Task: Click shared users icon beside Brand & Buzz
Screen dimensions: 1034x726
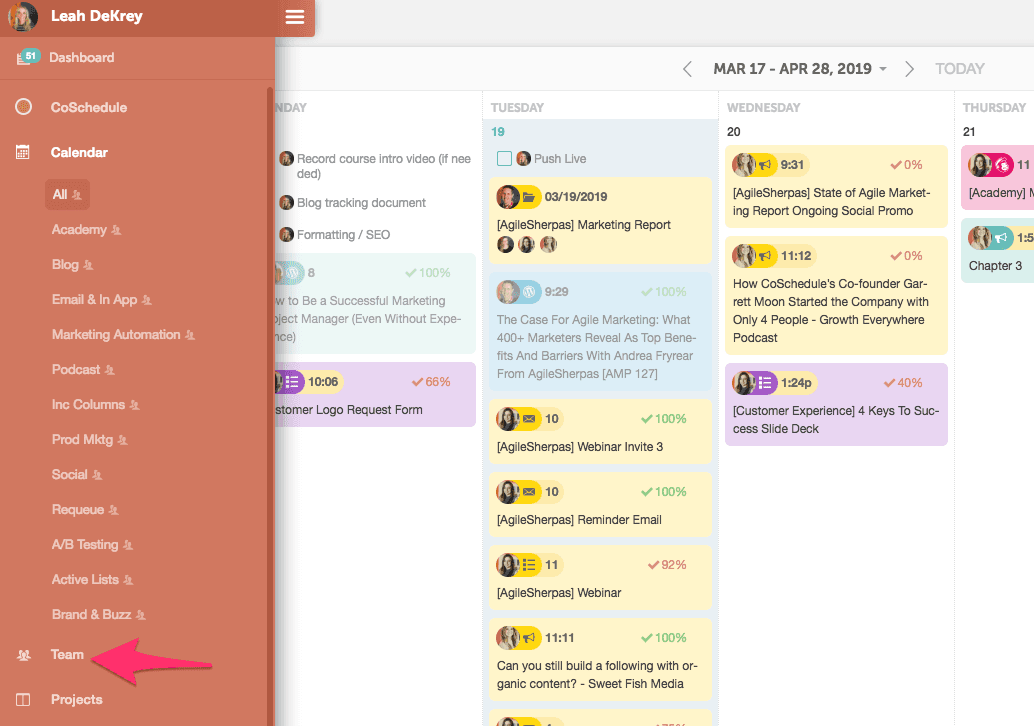Action: click(x=140, y=615)
